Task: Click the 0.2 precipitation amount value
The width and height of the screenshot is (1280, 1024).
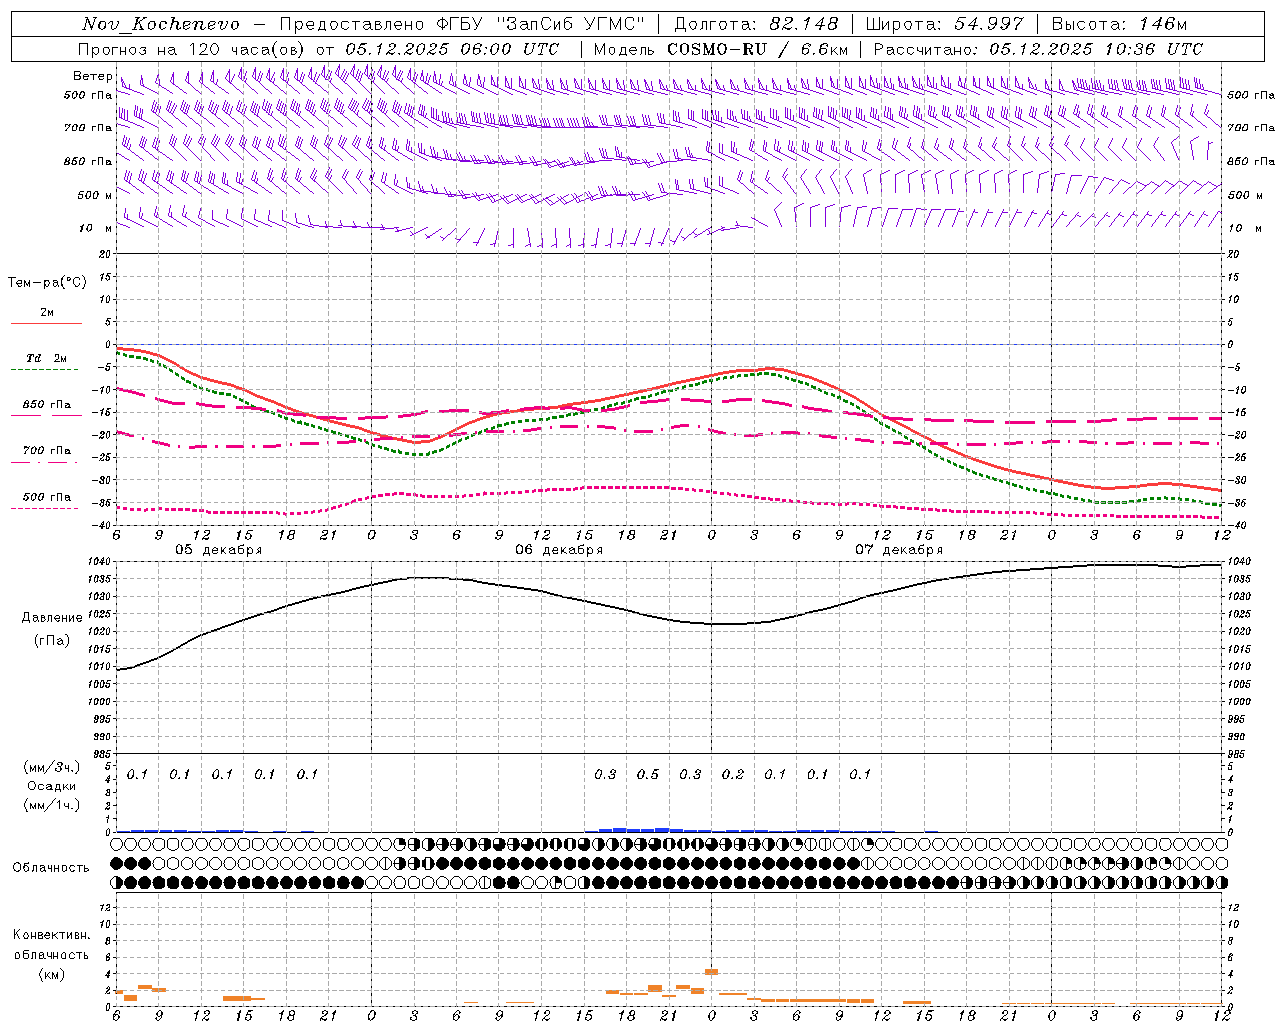Action: pyautogui.click(x=733, y=775)
